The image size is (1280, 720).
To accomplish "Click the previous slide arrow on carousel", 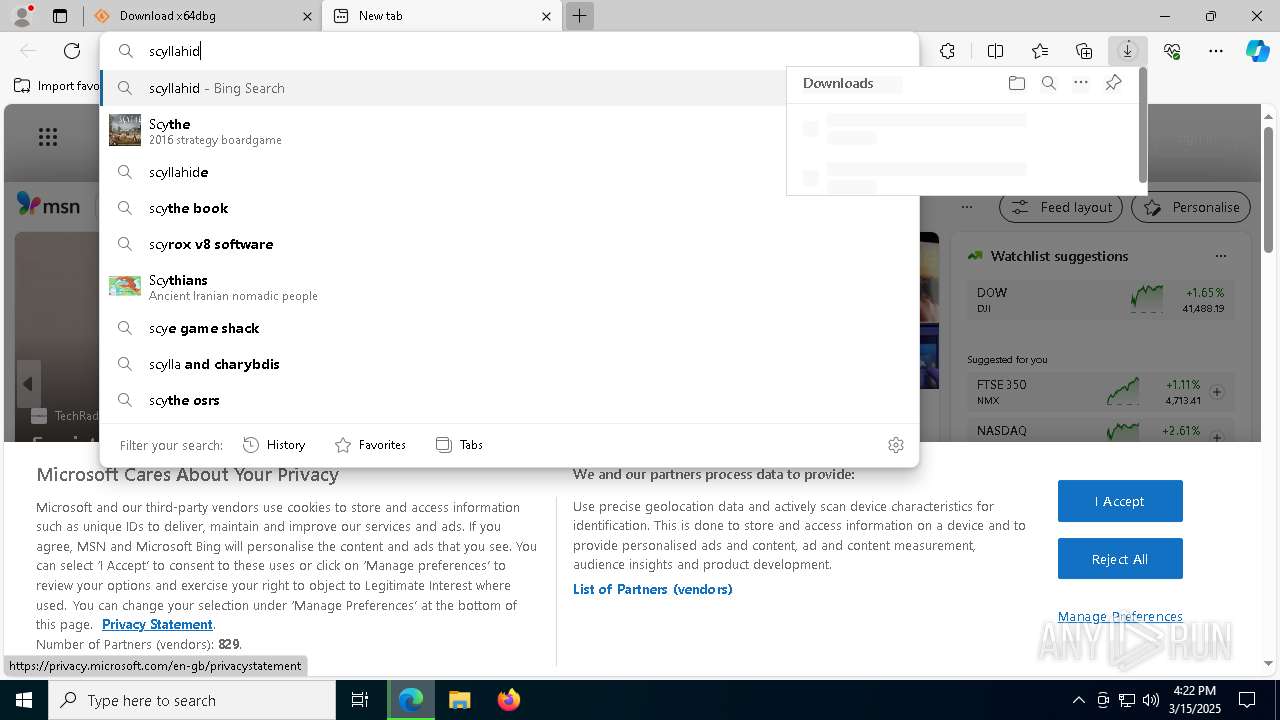I will pos(28,384).
